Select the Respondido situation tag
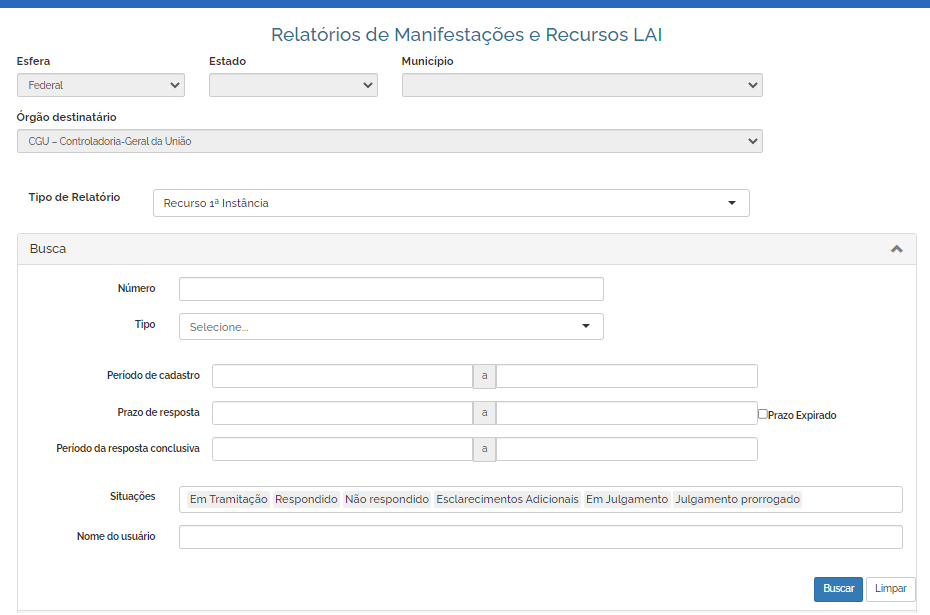 [306, 499]
